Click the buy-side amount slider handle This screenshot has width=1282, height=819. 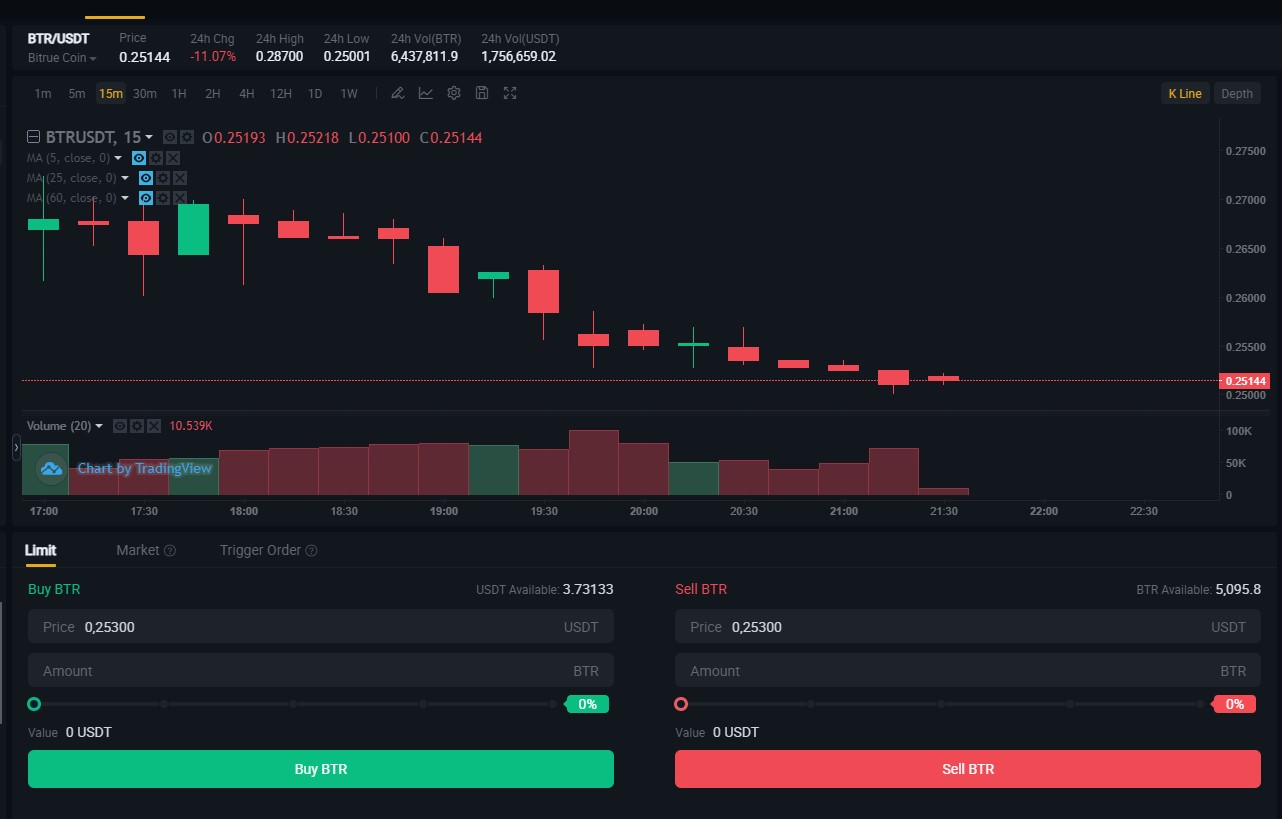click(34, 704)
